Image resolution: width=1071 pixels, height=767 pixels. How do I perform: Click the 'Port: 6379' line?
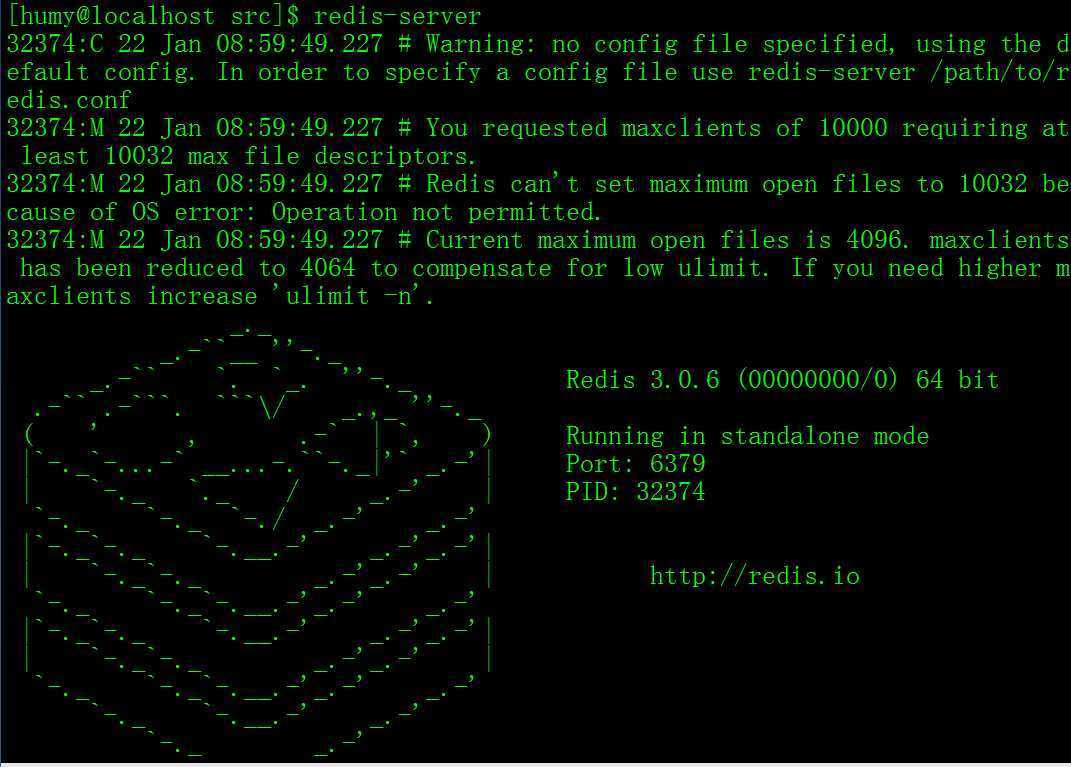pyautogui.click(x=635, y=464)
